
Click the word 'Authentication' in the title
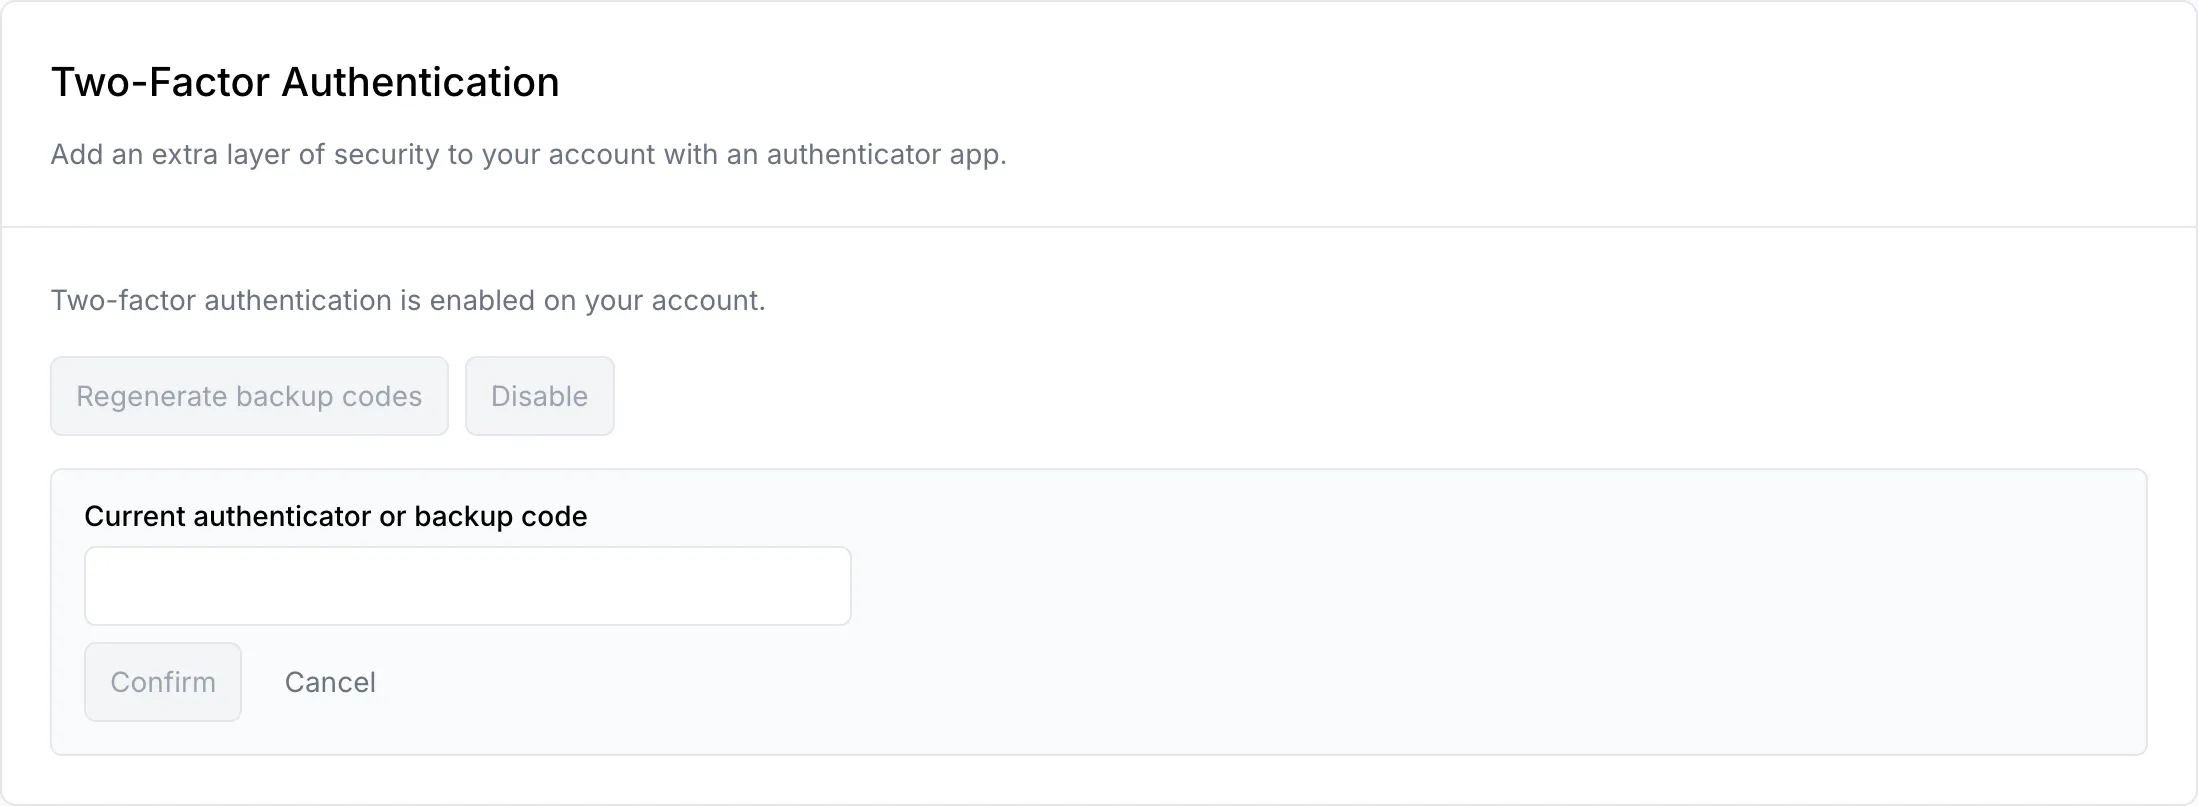(x=420, y=82)
